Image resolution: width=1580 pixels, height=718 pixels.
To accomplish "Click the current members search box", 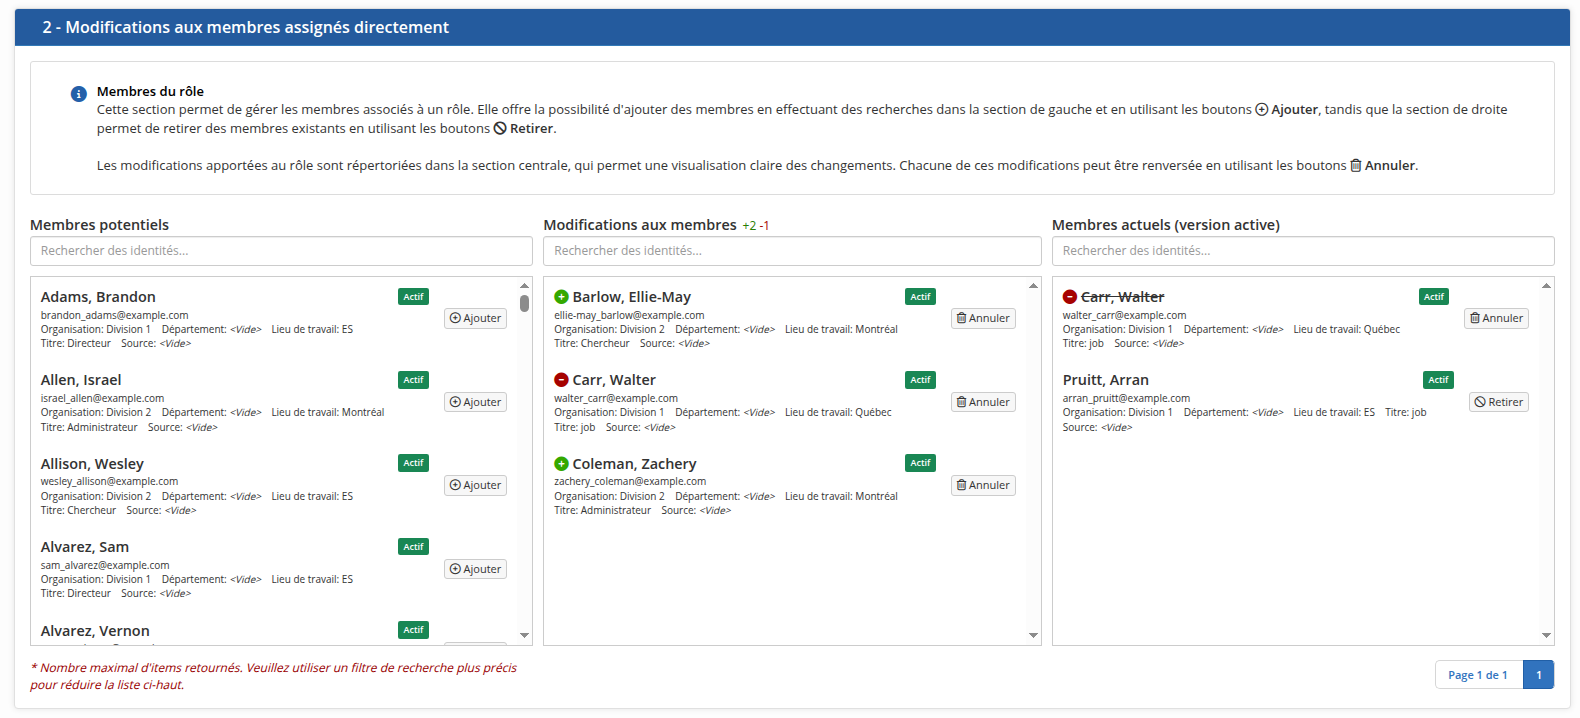I will (1302, 251).
